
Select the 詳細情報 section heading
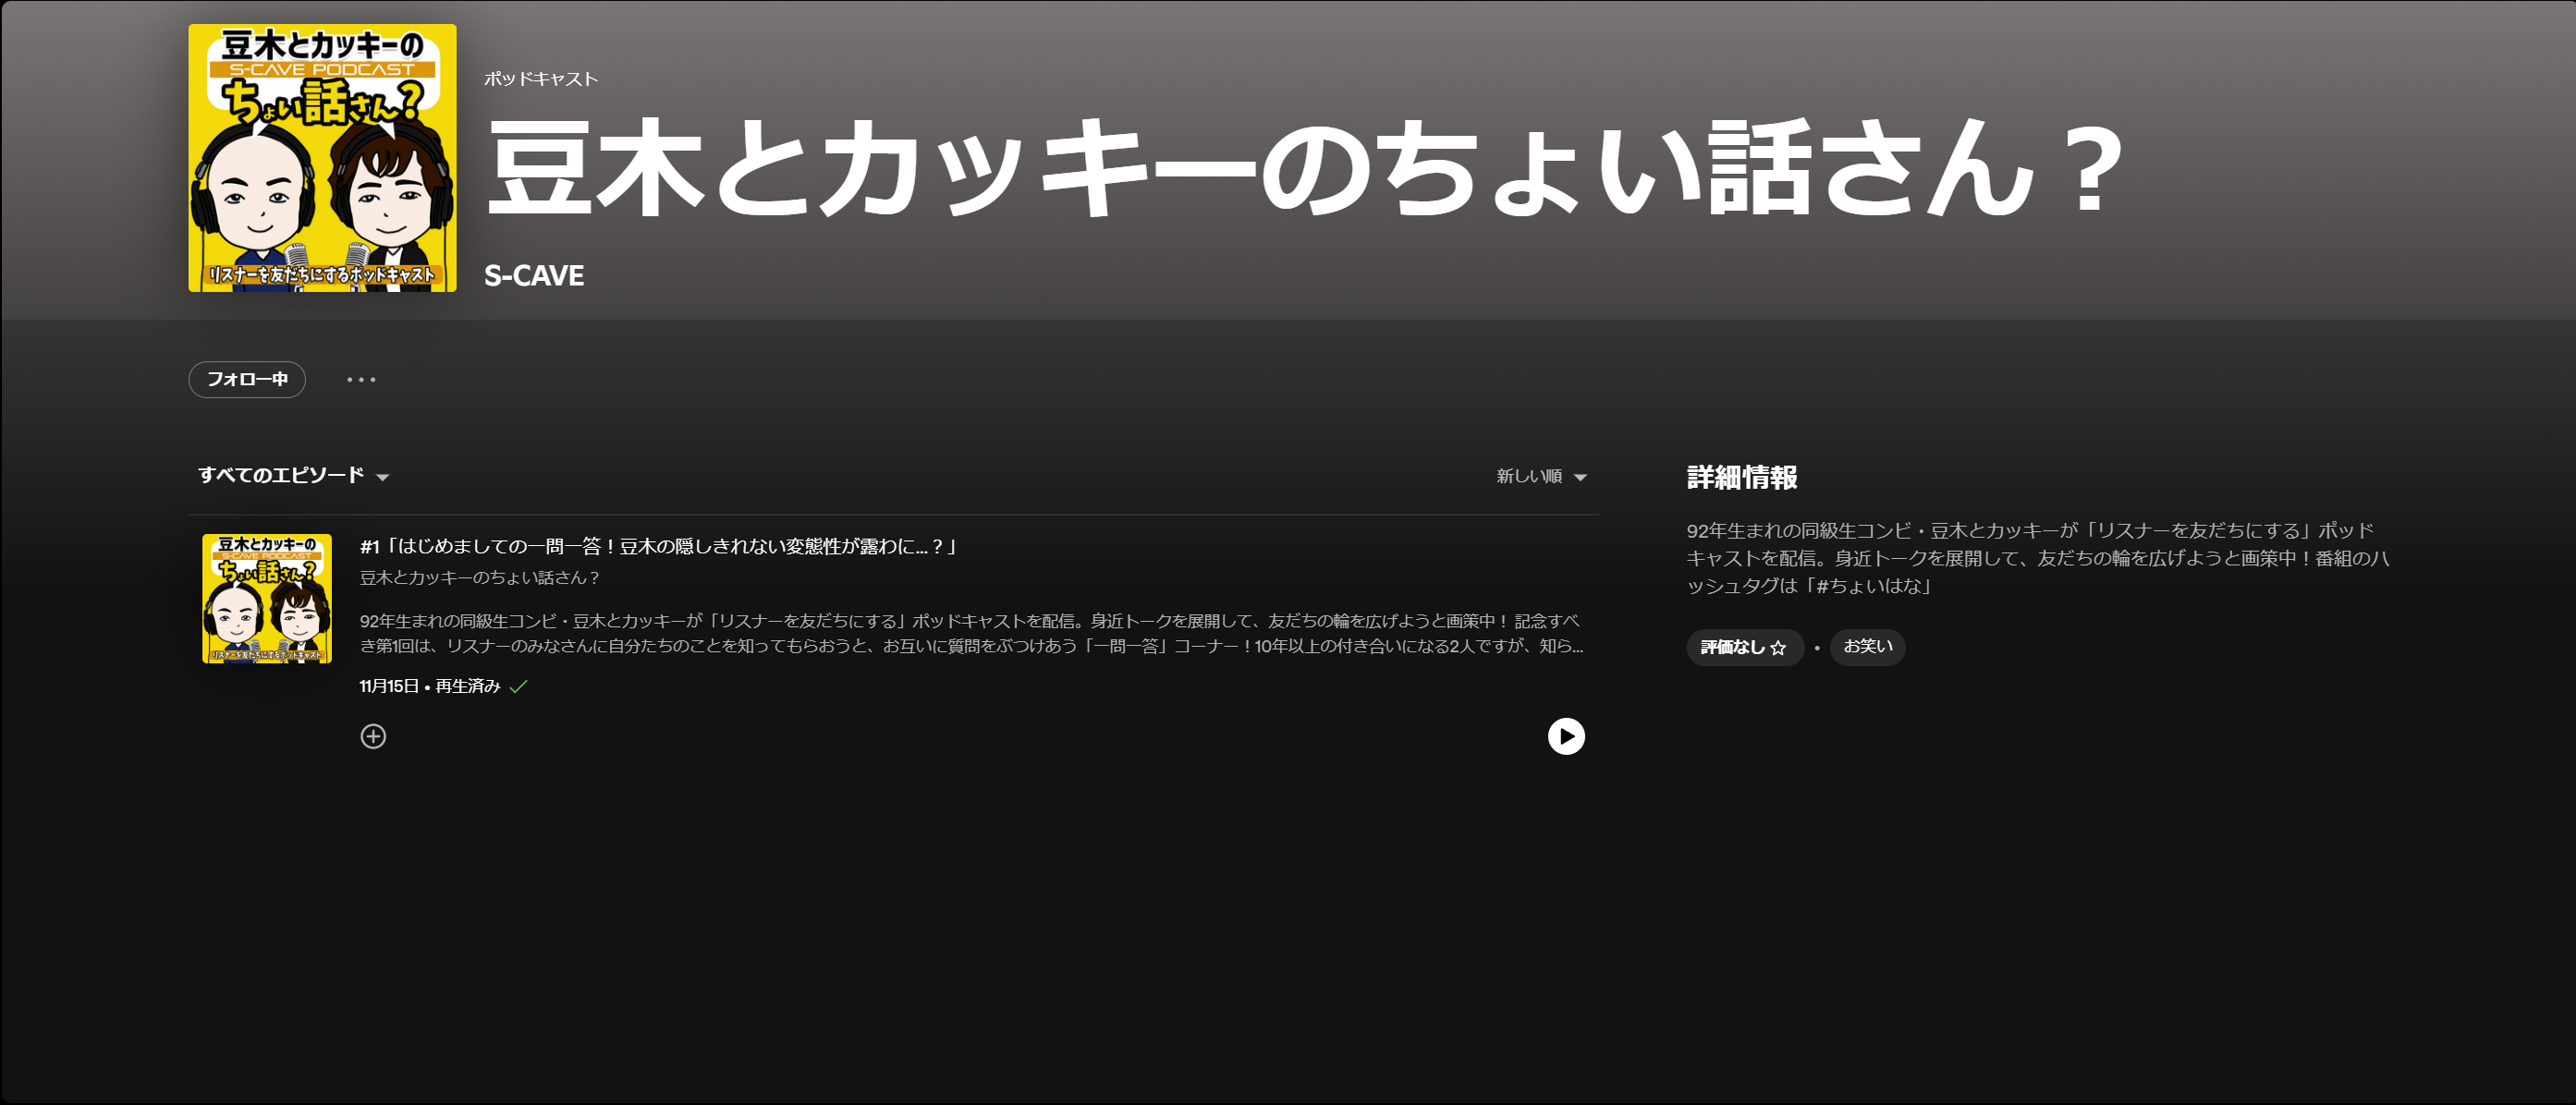click(x=1741, y=479)
